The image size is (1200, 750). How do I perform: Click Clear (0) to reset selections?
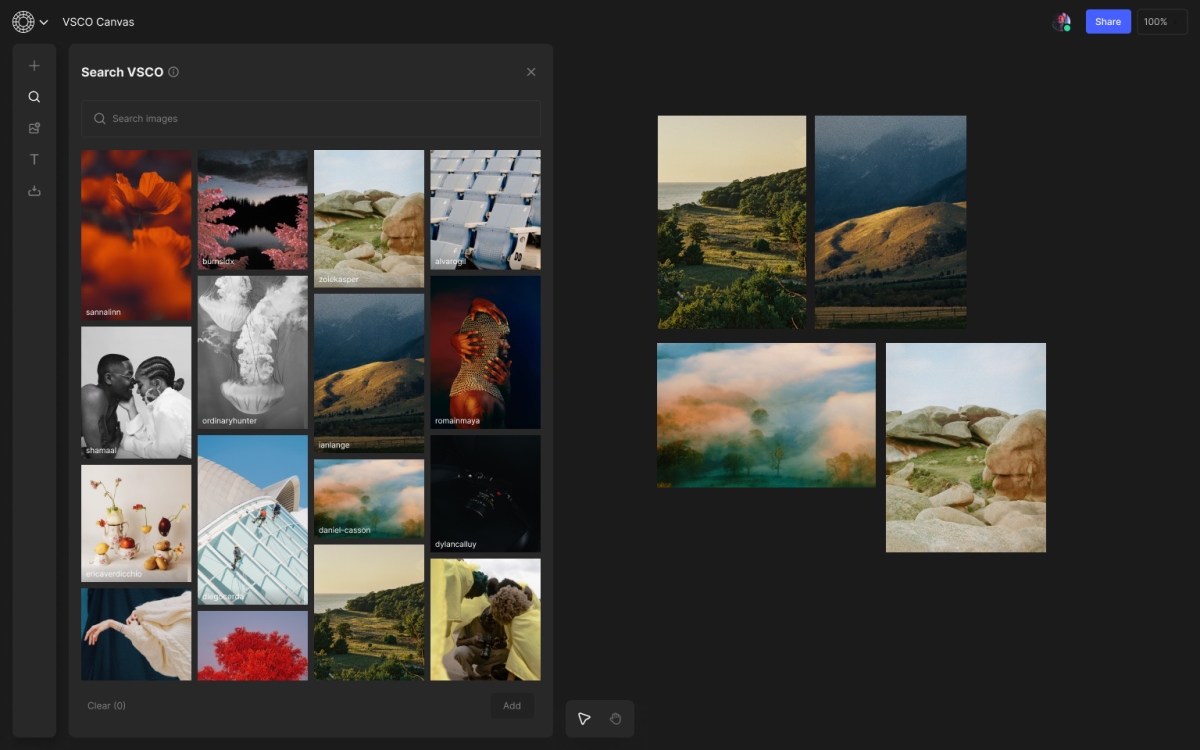[105, 705]
